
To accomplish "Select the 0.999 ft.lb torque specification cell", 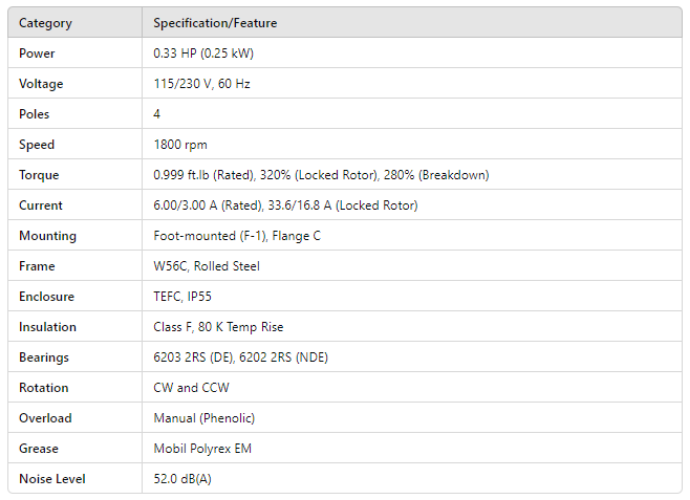I will (x=321, y=175).
